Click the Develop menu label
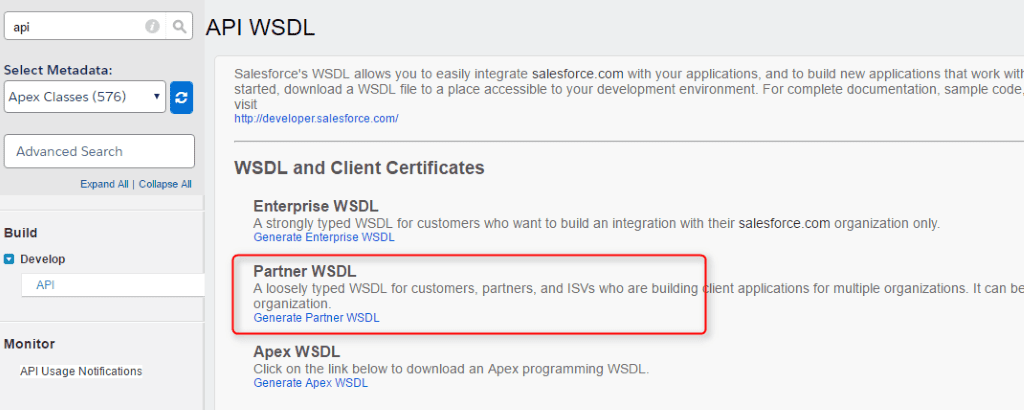1024x410 pixels. pos(43,259)
